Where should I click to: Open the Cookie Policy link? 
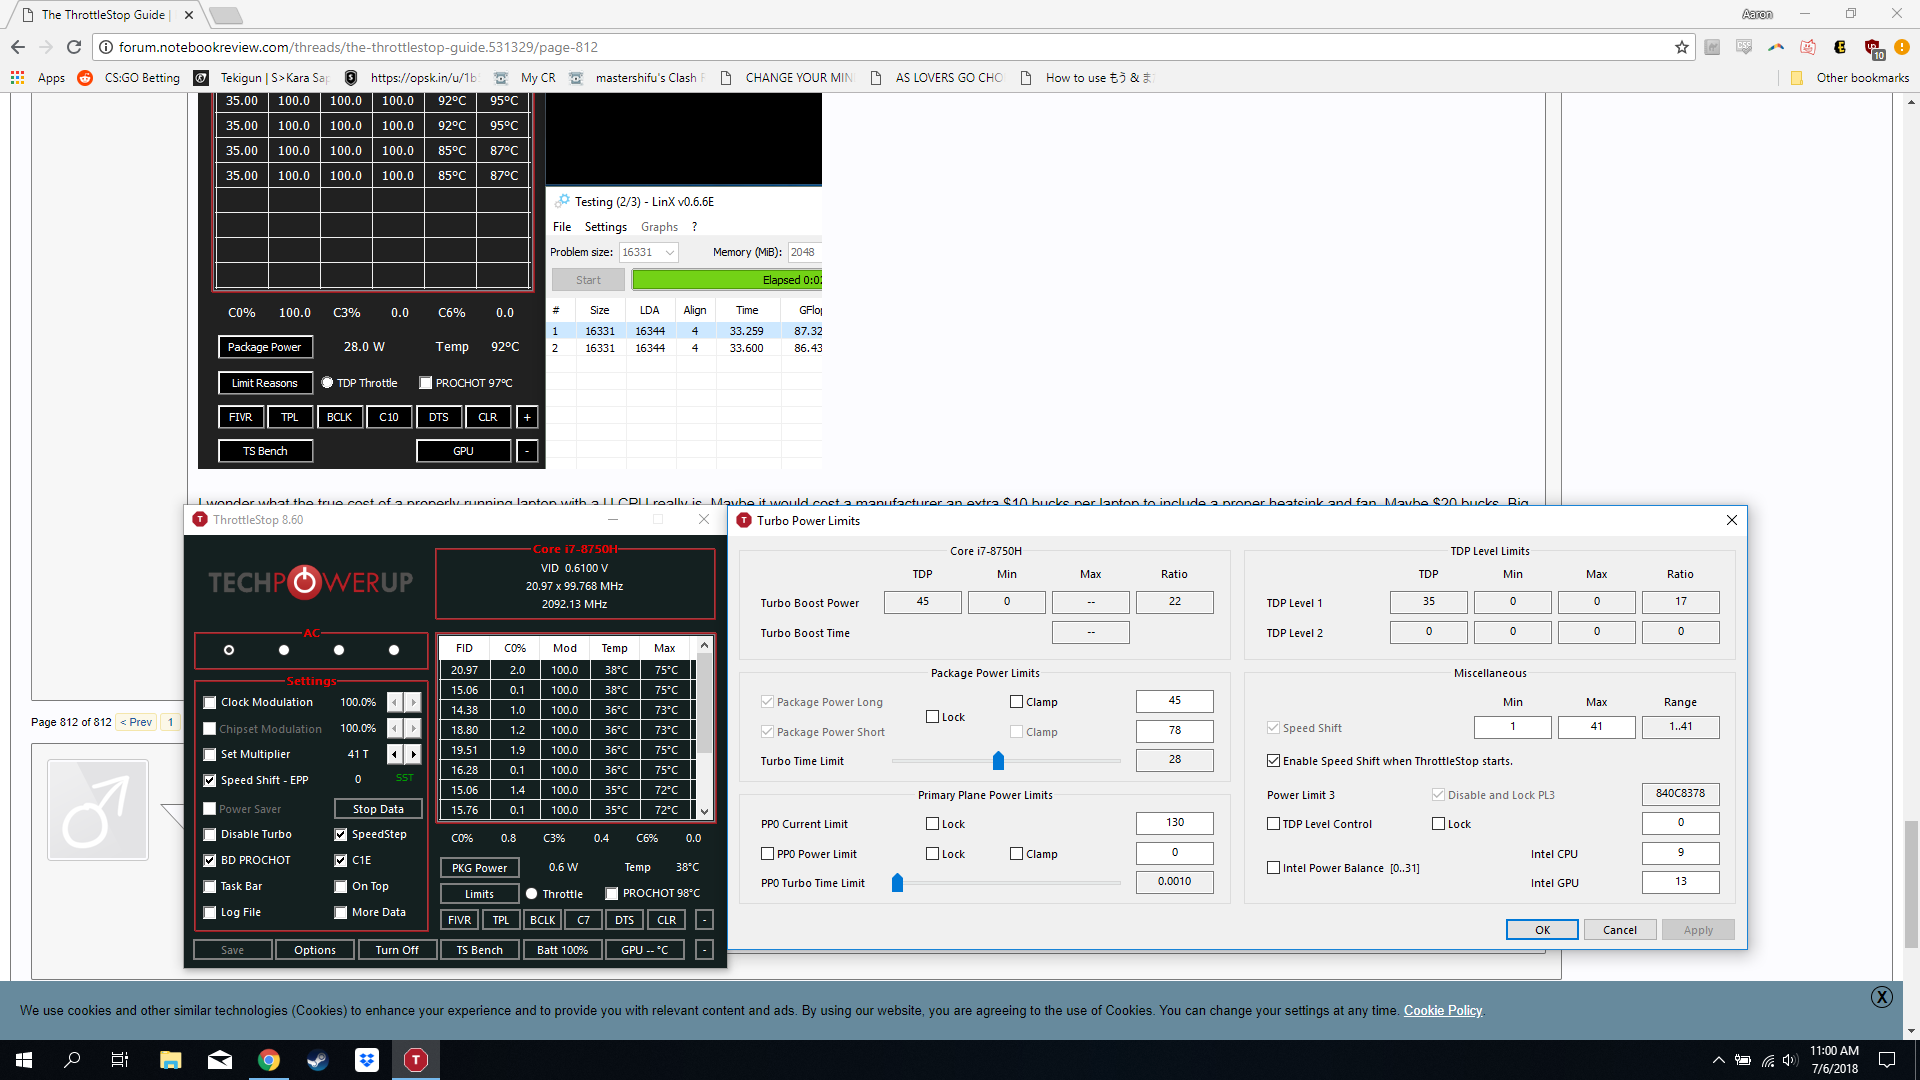tap(1442, 1010)
